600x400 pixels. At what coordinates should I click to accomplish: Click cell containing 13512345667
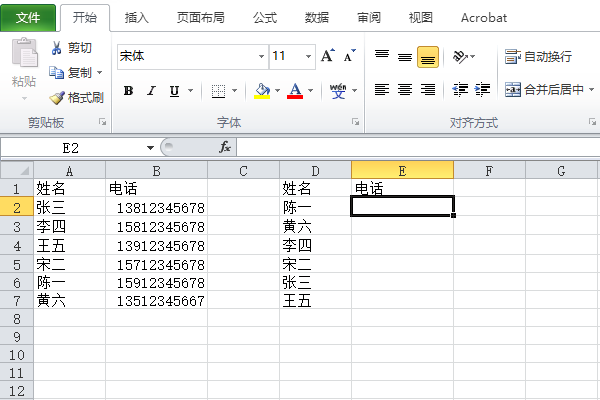157,301
